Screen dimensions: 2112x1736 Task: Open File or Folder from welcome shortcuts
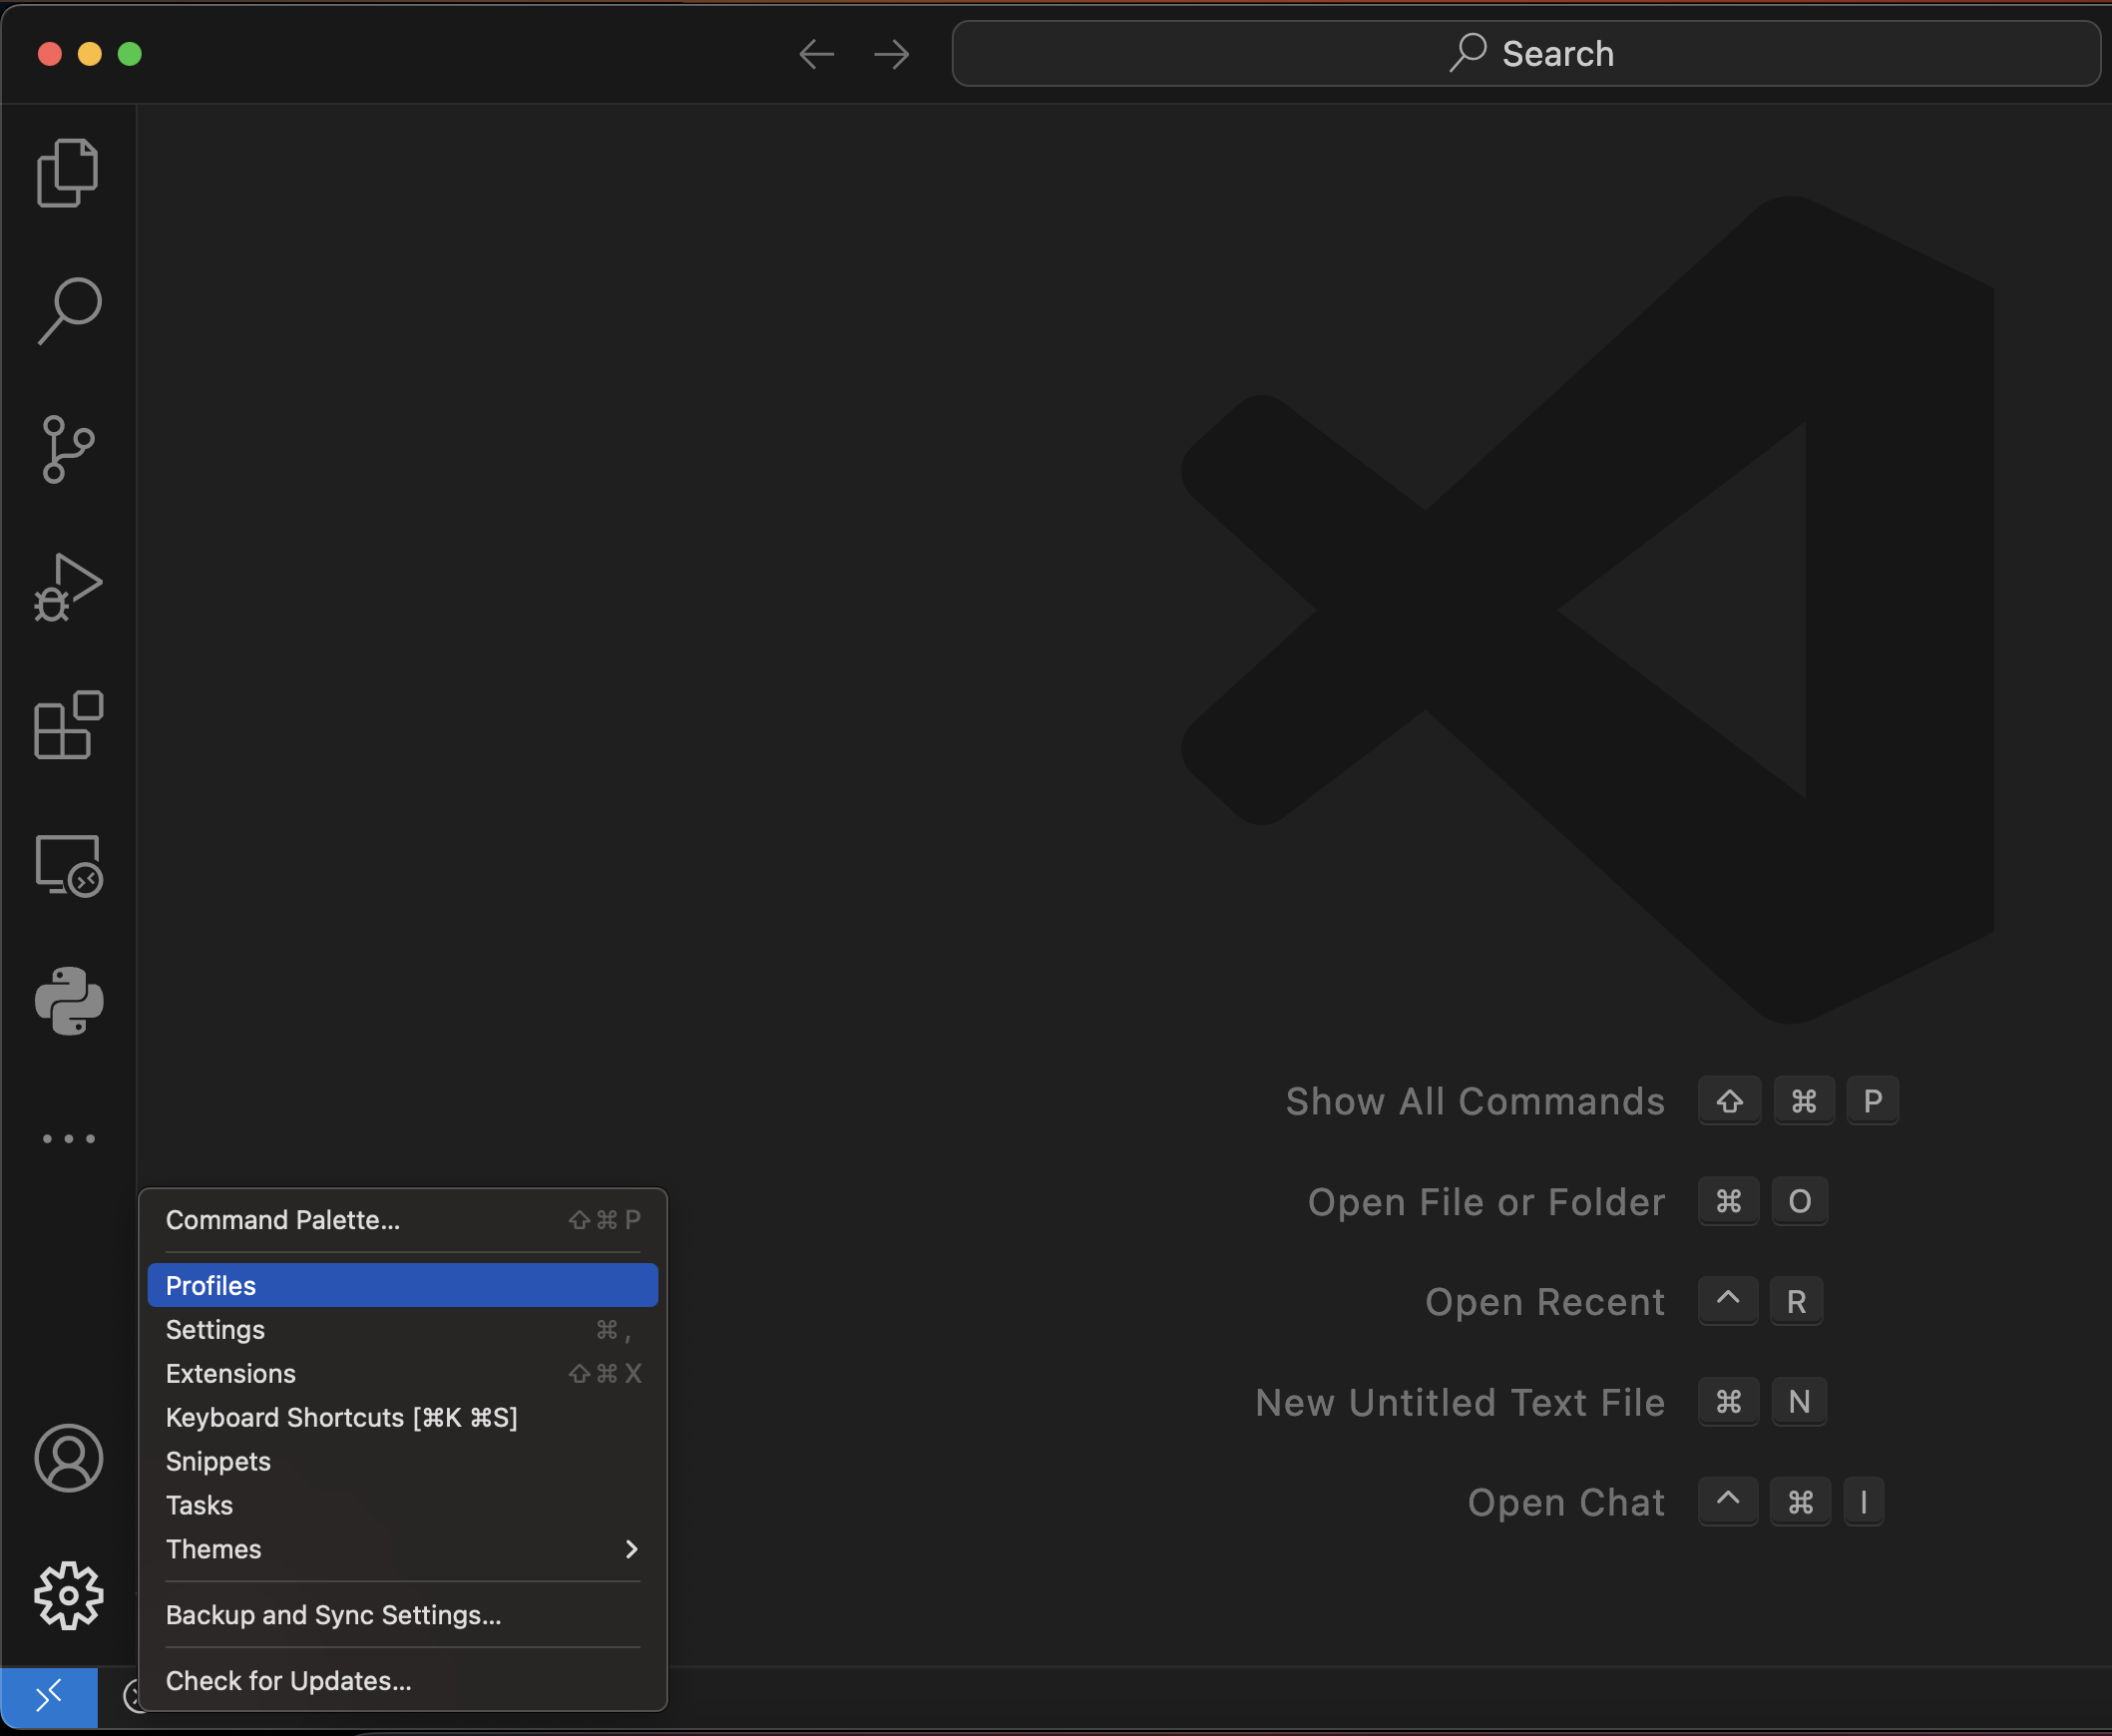1486,1202
